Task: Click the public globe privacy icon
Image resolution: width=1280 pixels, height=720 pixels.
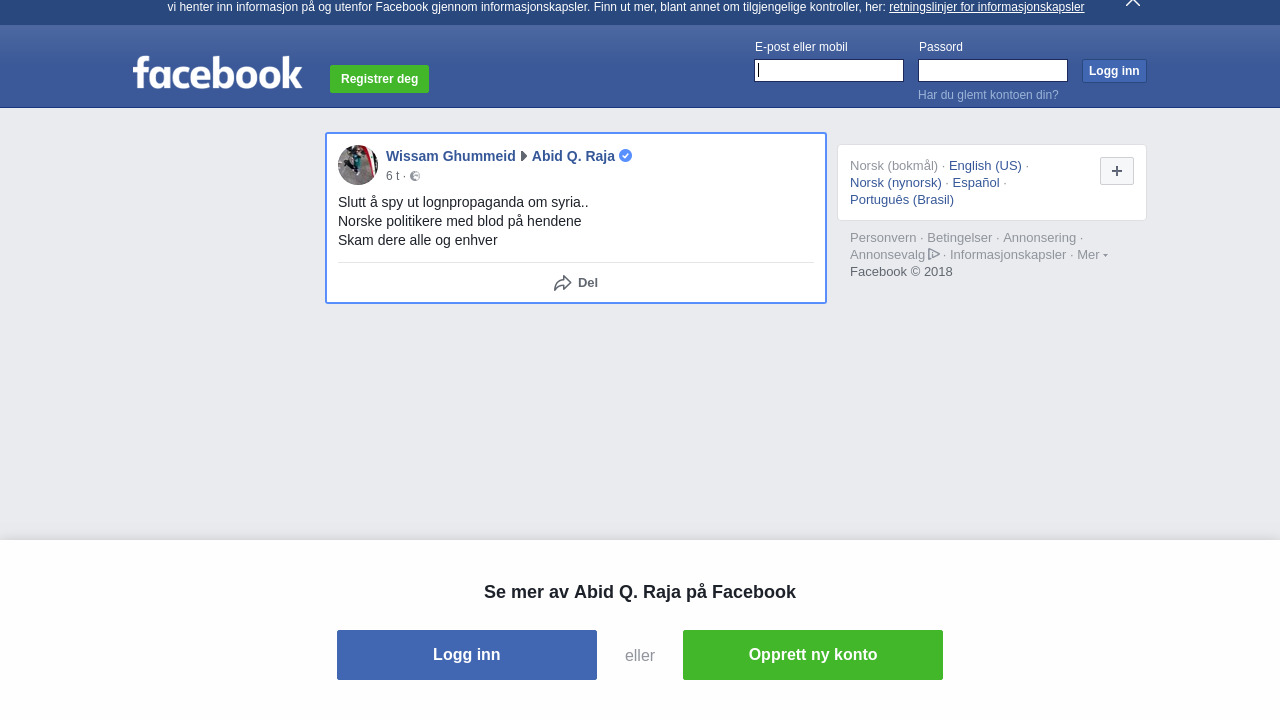Action: (415, 176)
